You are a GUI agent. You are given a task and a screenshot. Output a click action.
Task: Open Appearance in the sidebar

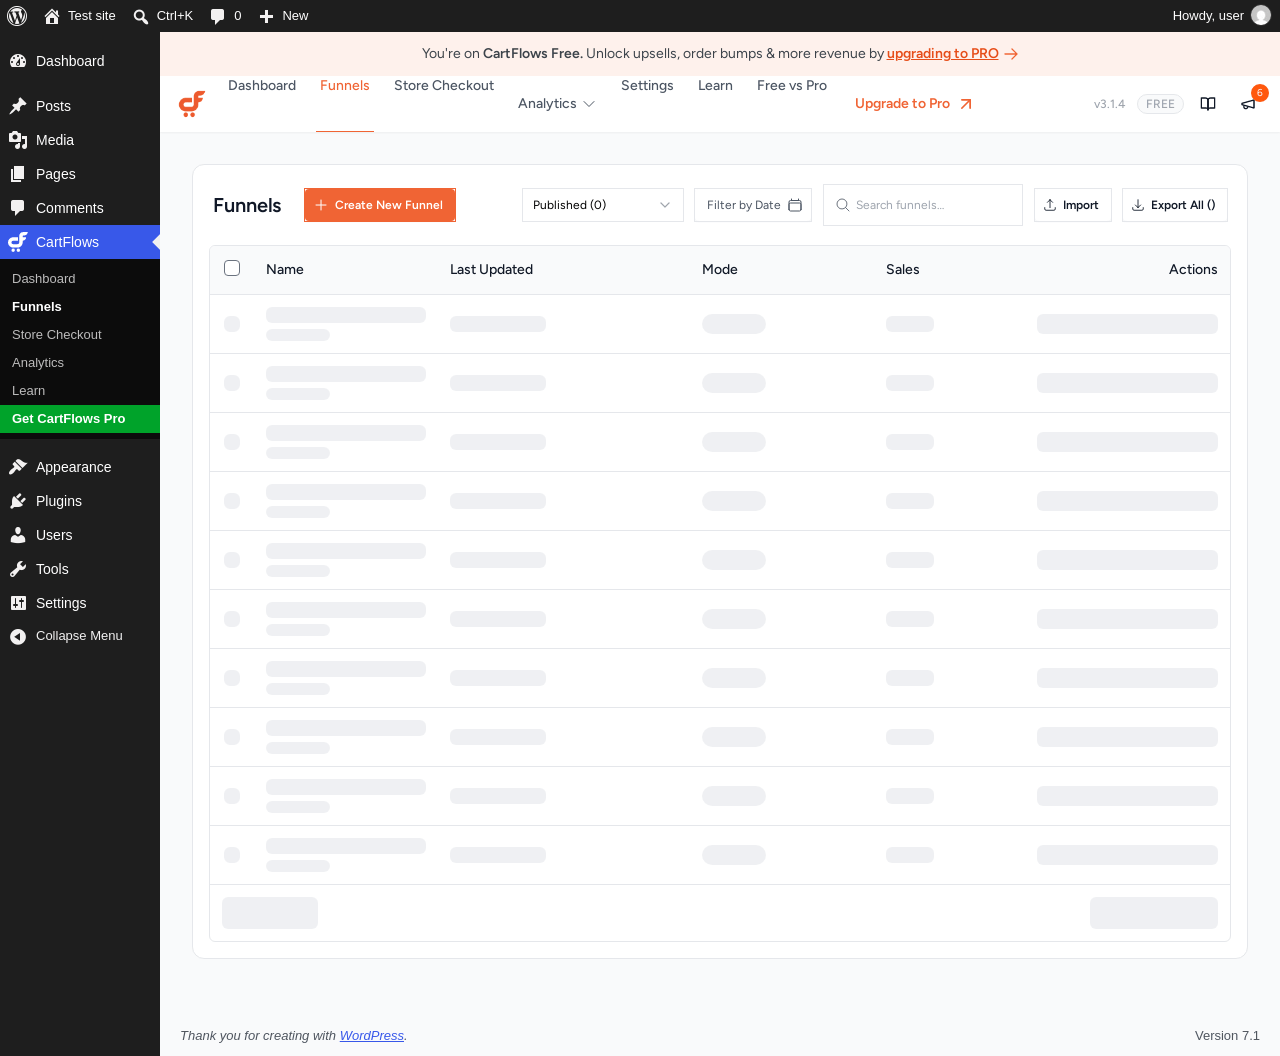click(80, 467)
